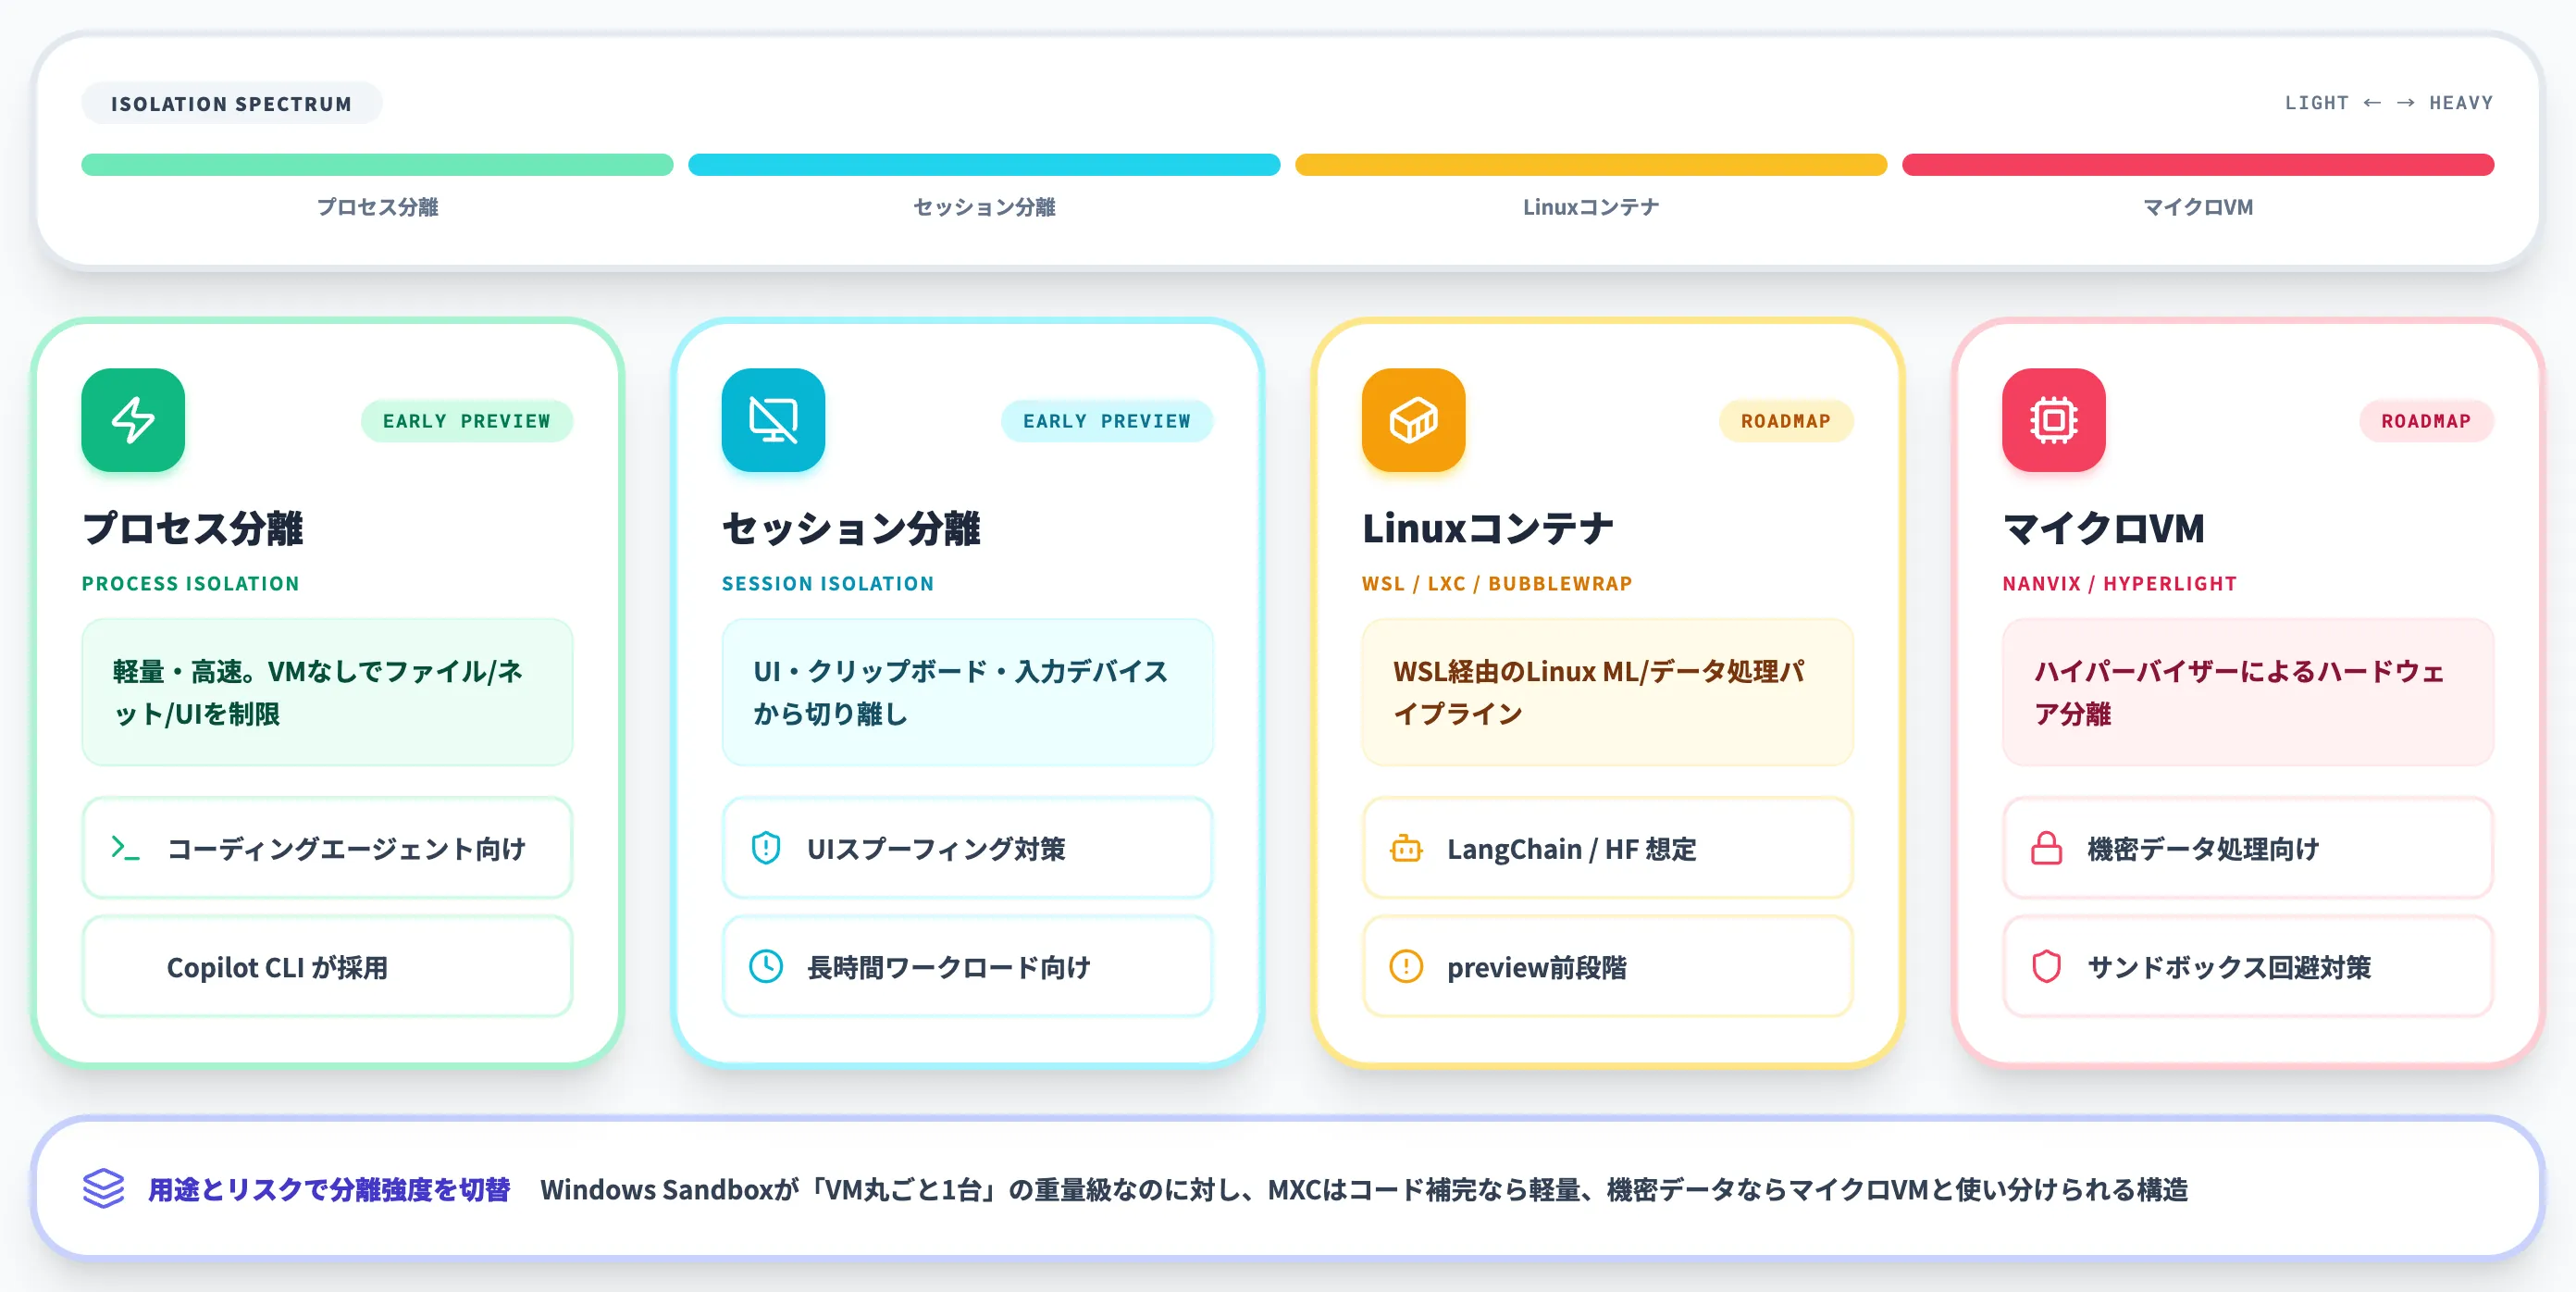Click the red CPU chip micro VM icon
This screenshot has width=2576, height=1292.
click(x=2053, y=420)
